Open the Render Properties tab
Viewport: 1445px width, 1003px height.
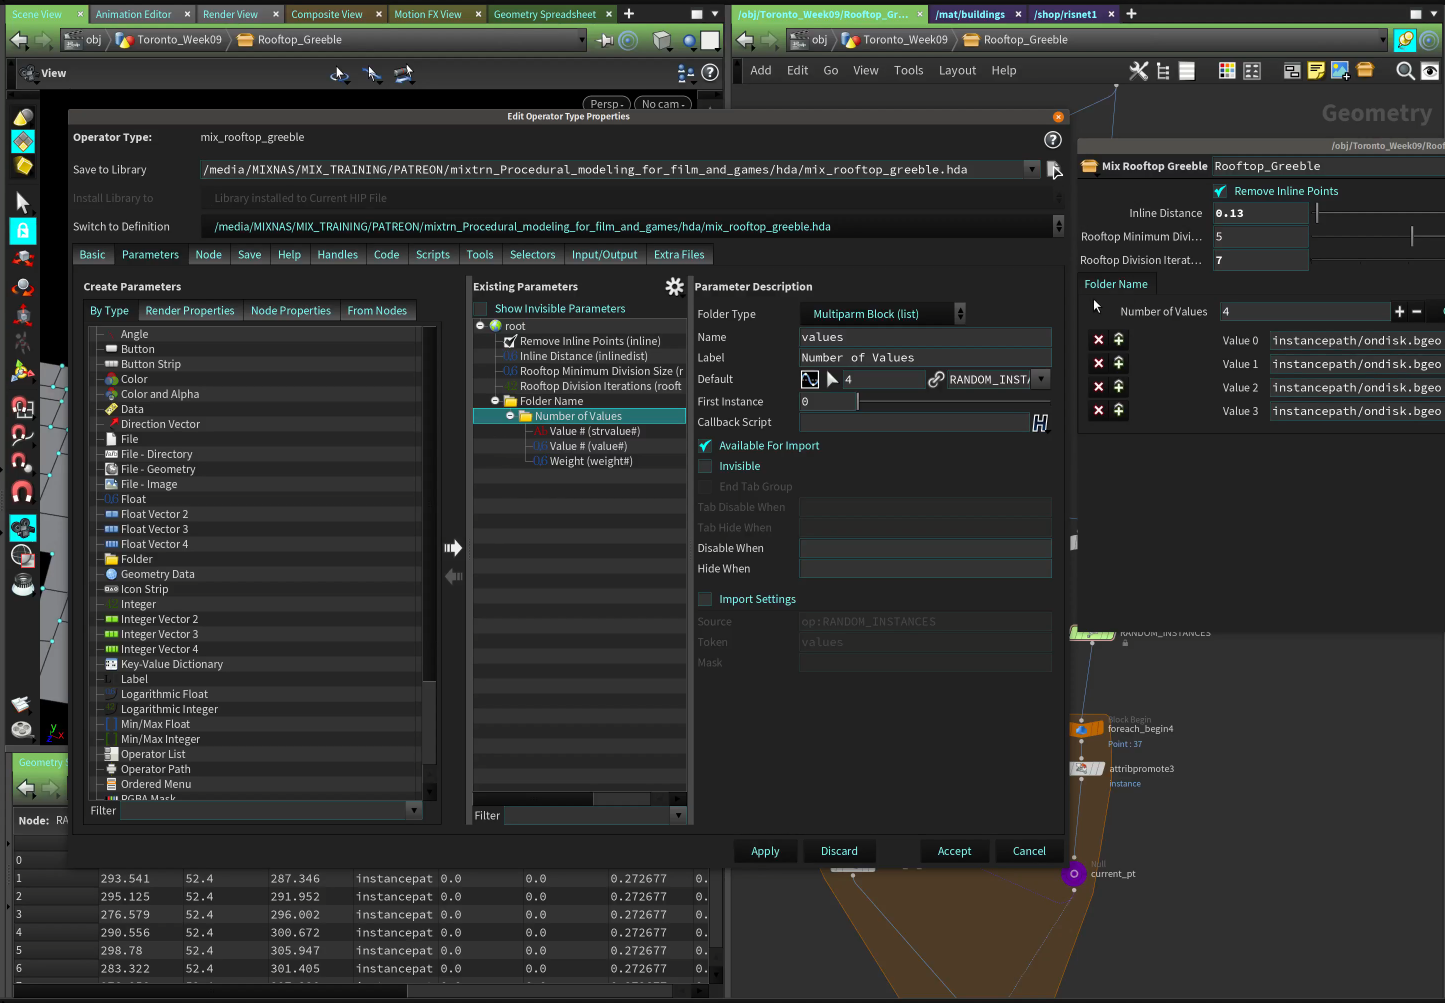point(189,311)
